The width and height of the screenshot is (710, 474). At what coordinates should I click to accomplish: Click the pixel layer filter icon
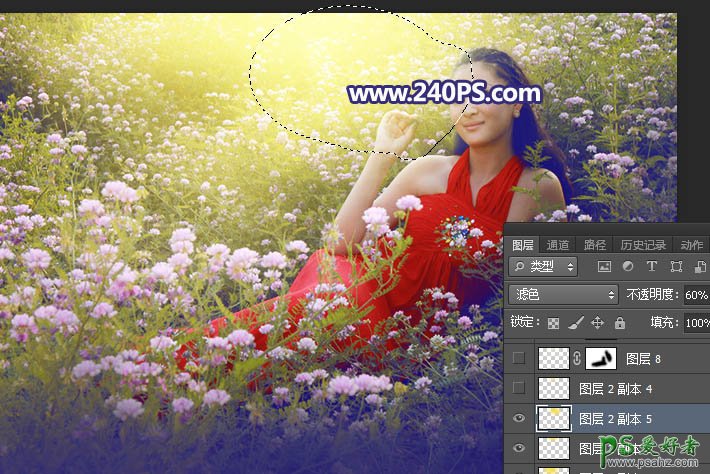point(604,267)
